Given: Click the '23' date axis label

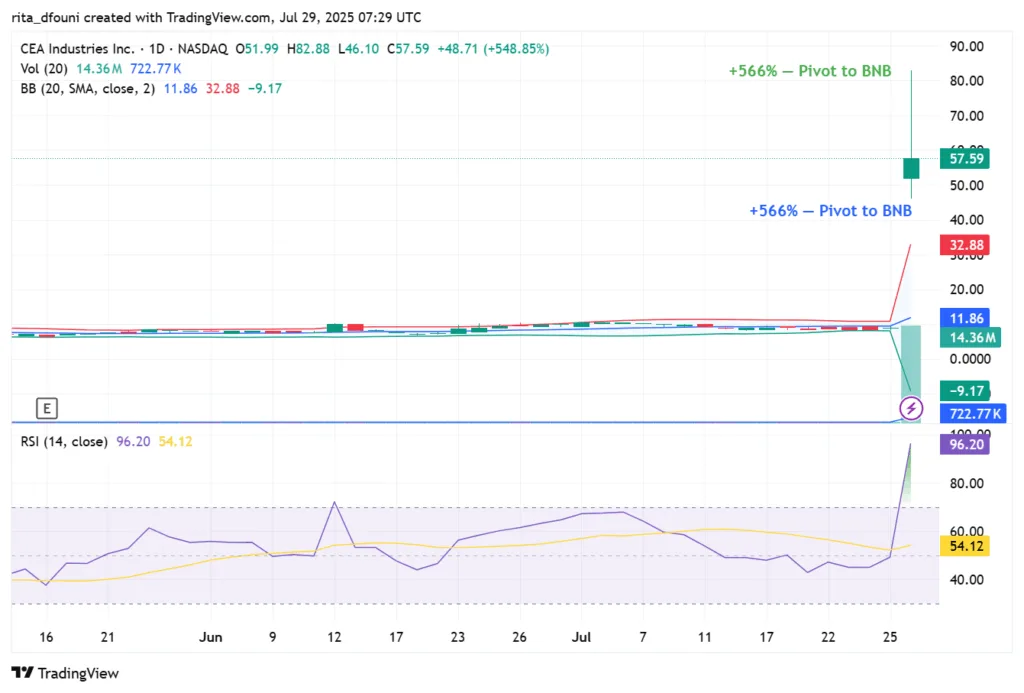Looking at the screenshot, I should (x=458, y=637).
